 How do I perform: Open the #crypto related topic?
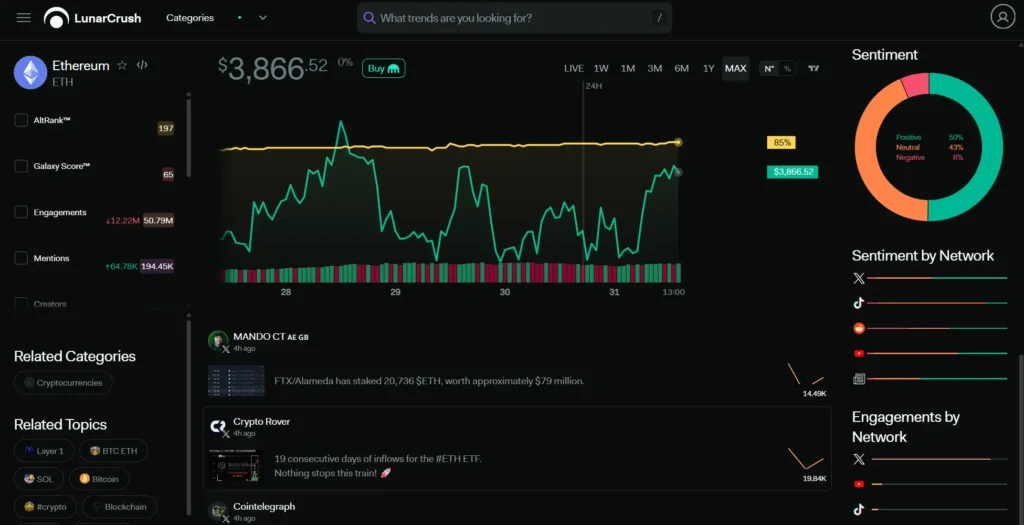tap(45, 507)
